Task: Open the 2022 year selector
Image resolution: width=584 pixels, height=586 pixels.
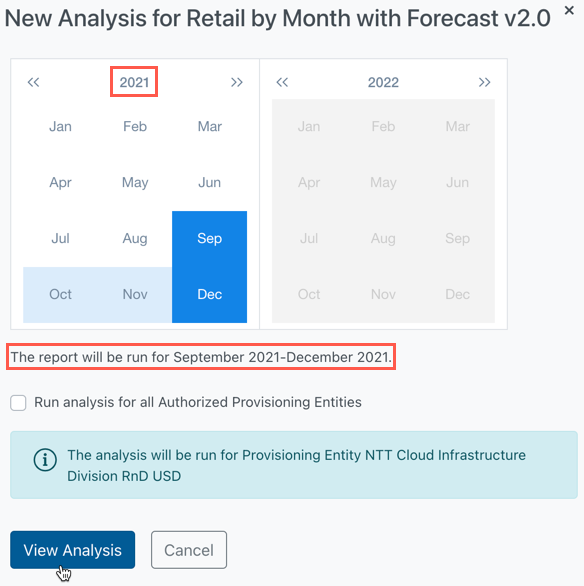Action: (x=383, y=82)
